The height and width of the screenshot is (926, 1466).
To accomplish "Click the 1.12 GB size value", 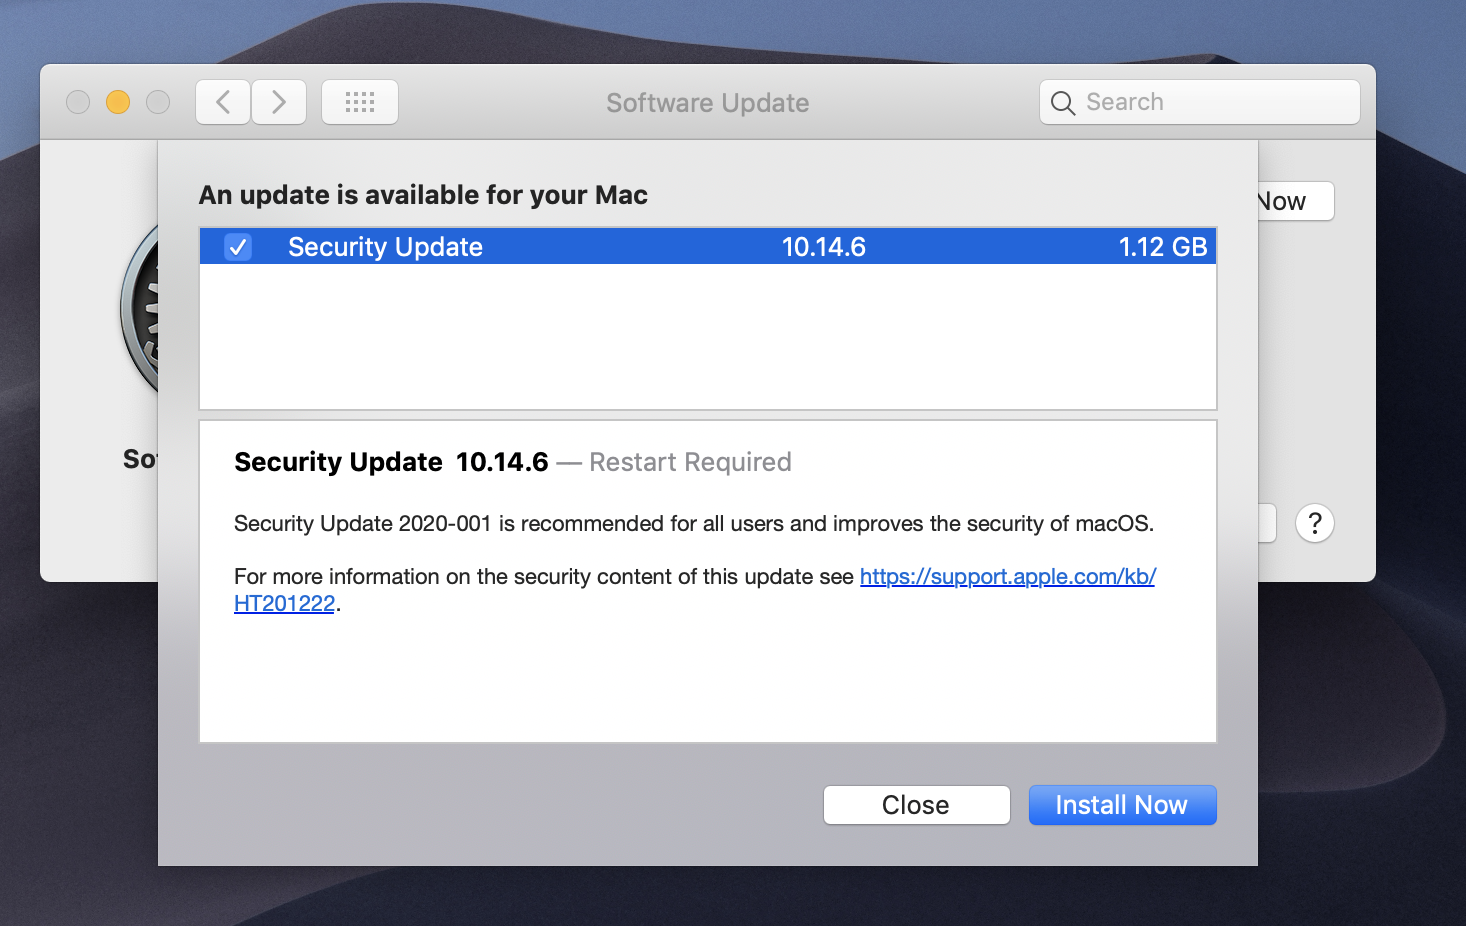I will (x=1162, y=247).
